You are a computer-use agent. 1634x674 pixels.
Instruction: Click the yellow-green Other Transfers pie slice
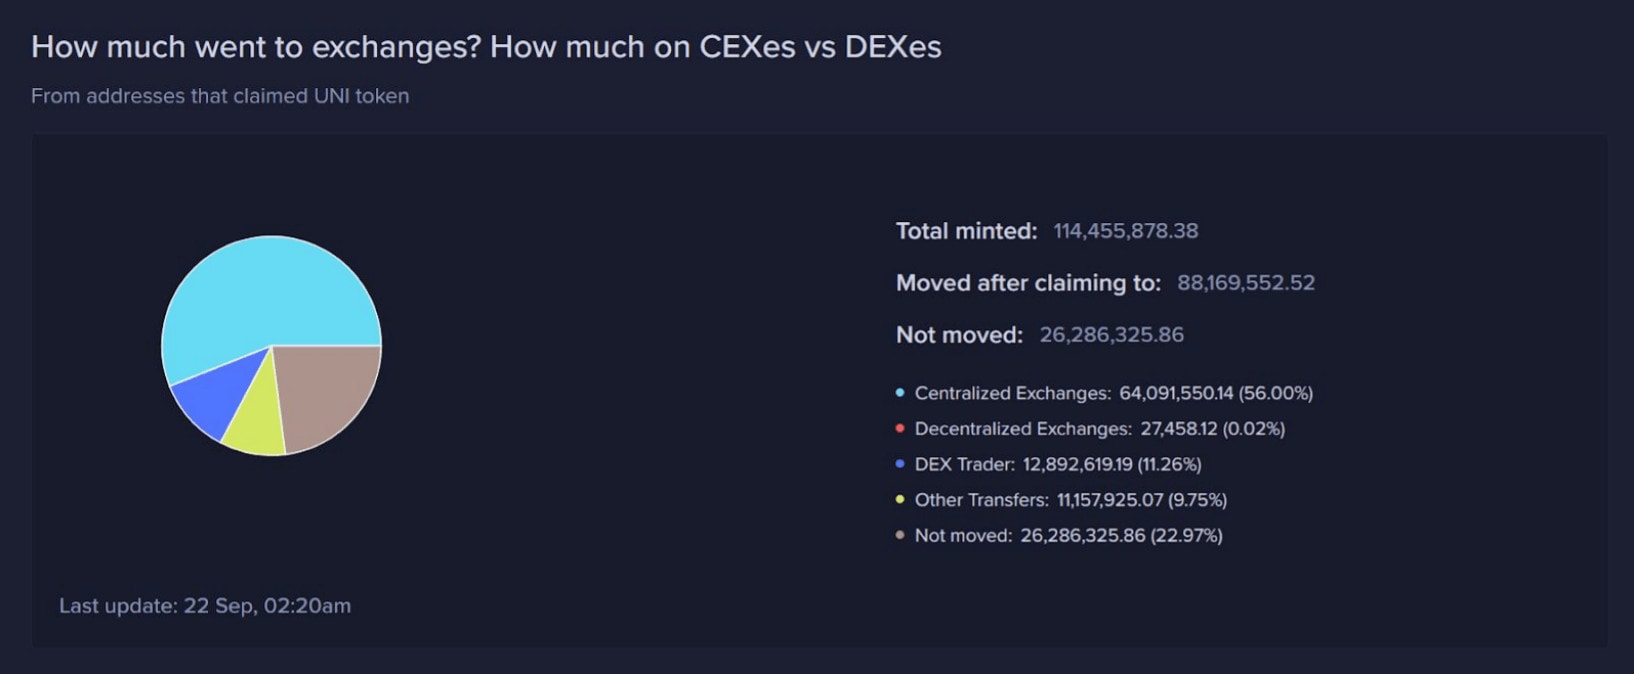tap(255, 418)
